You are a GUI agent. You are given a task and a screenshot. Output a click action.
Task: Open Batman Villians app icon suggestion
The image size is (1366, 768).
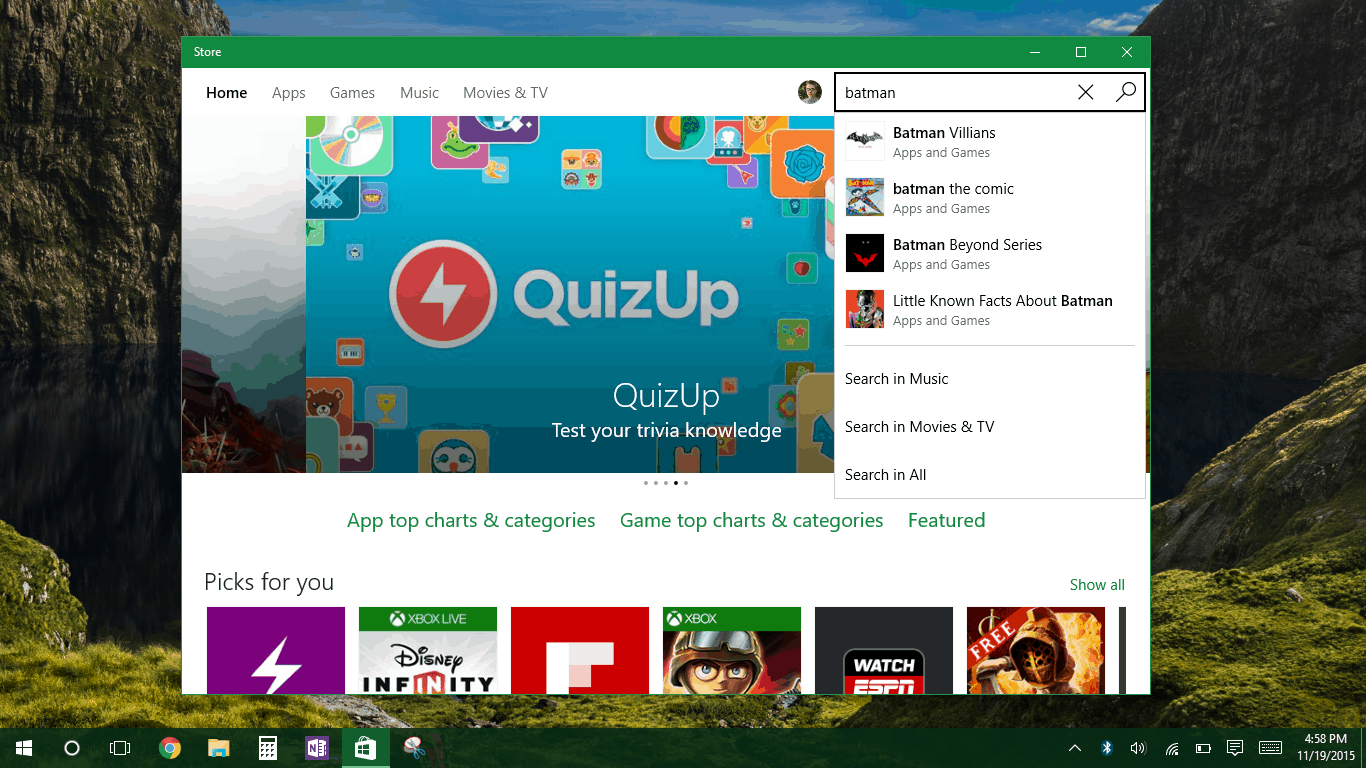(x=864, y=142)
